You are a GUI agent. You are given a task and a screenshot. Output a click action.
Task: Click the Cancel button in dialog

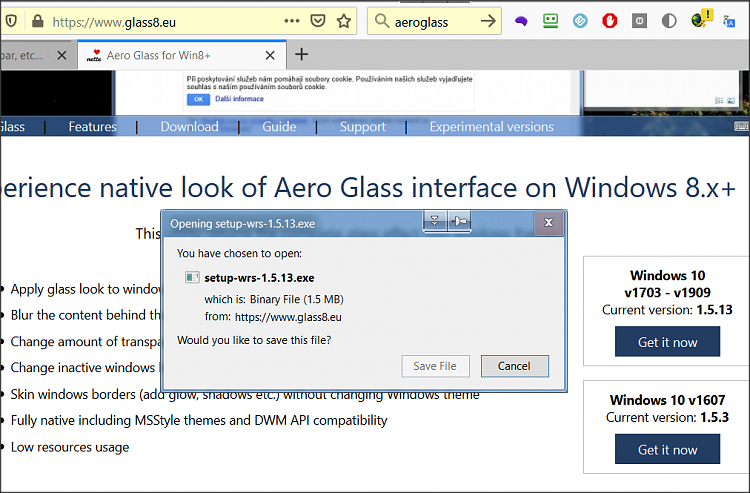click(514, 366)
